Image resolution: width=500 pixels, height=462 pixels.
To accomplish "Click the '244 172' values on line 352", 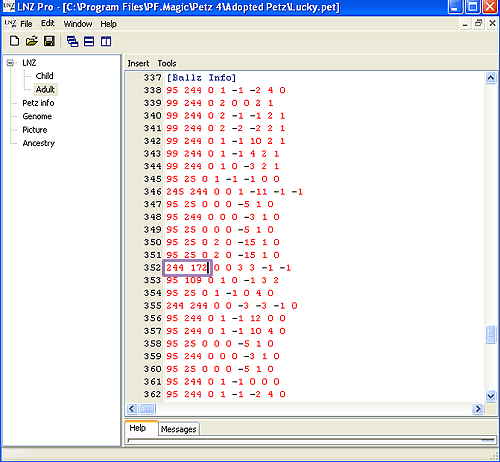I will (x=187, y=268).
